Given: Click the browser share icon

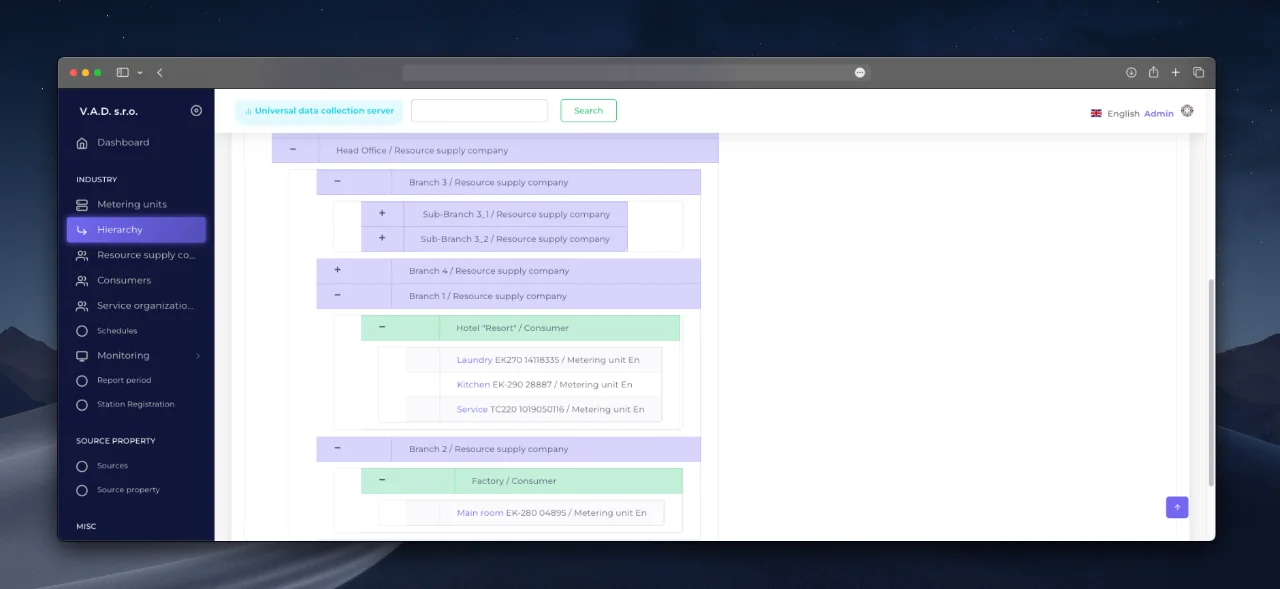Looking at the screenshot, I should coord(1153,73).
